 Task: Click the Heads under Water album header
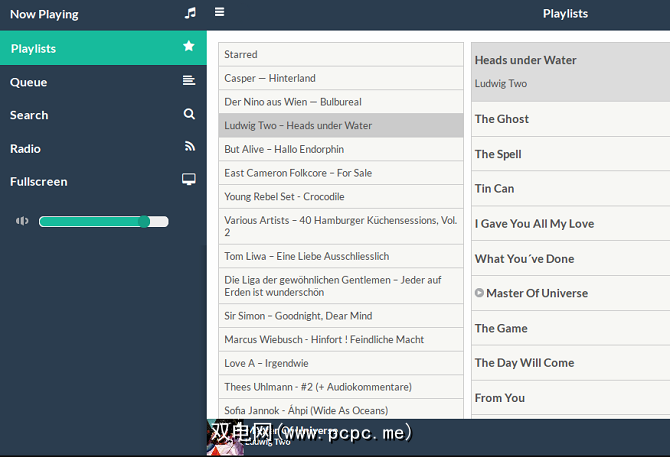tap(571, 72)
